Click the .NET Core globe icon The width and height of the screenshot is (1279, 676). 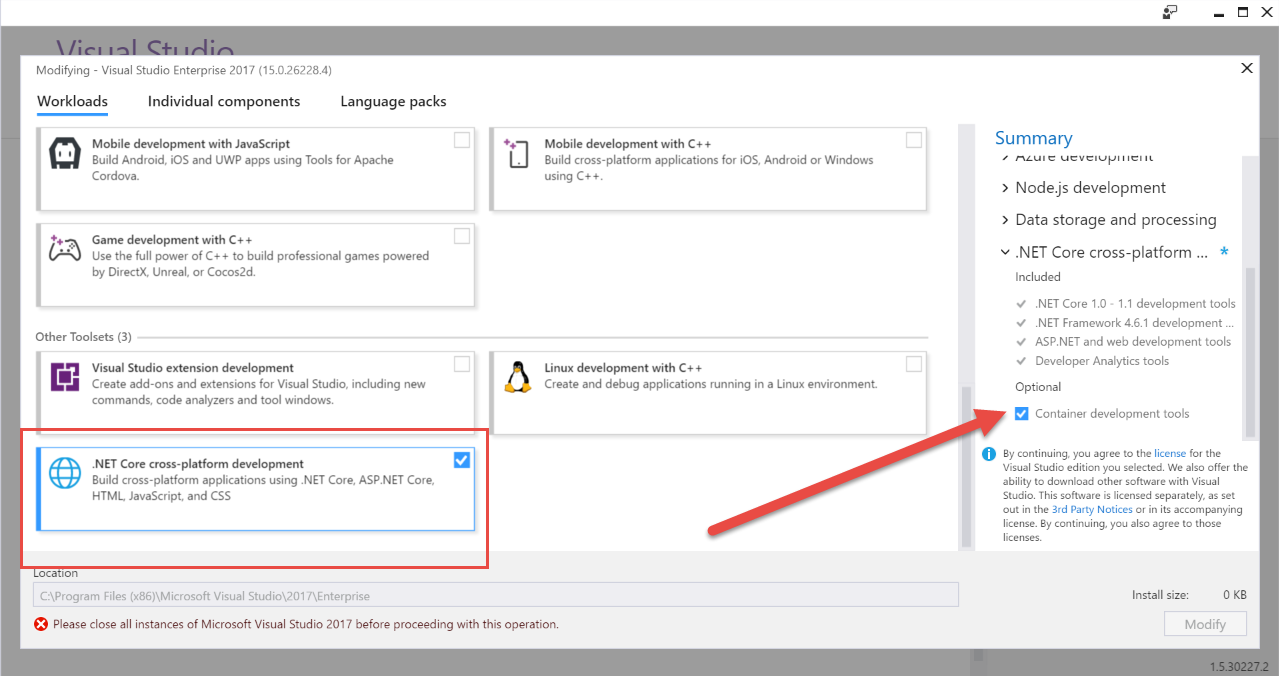pyautogui.click(x=65, y=473)
